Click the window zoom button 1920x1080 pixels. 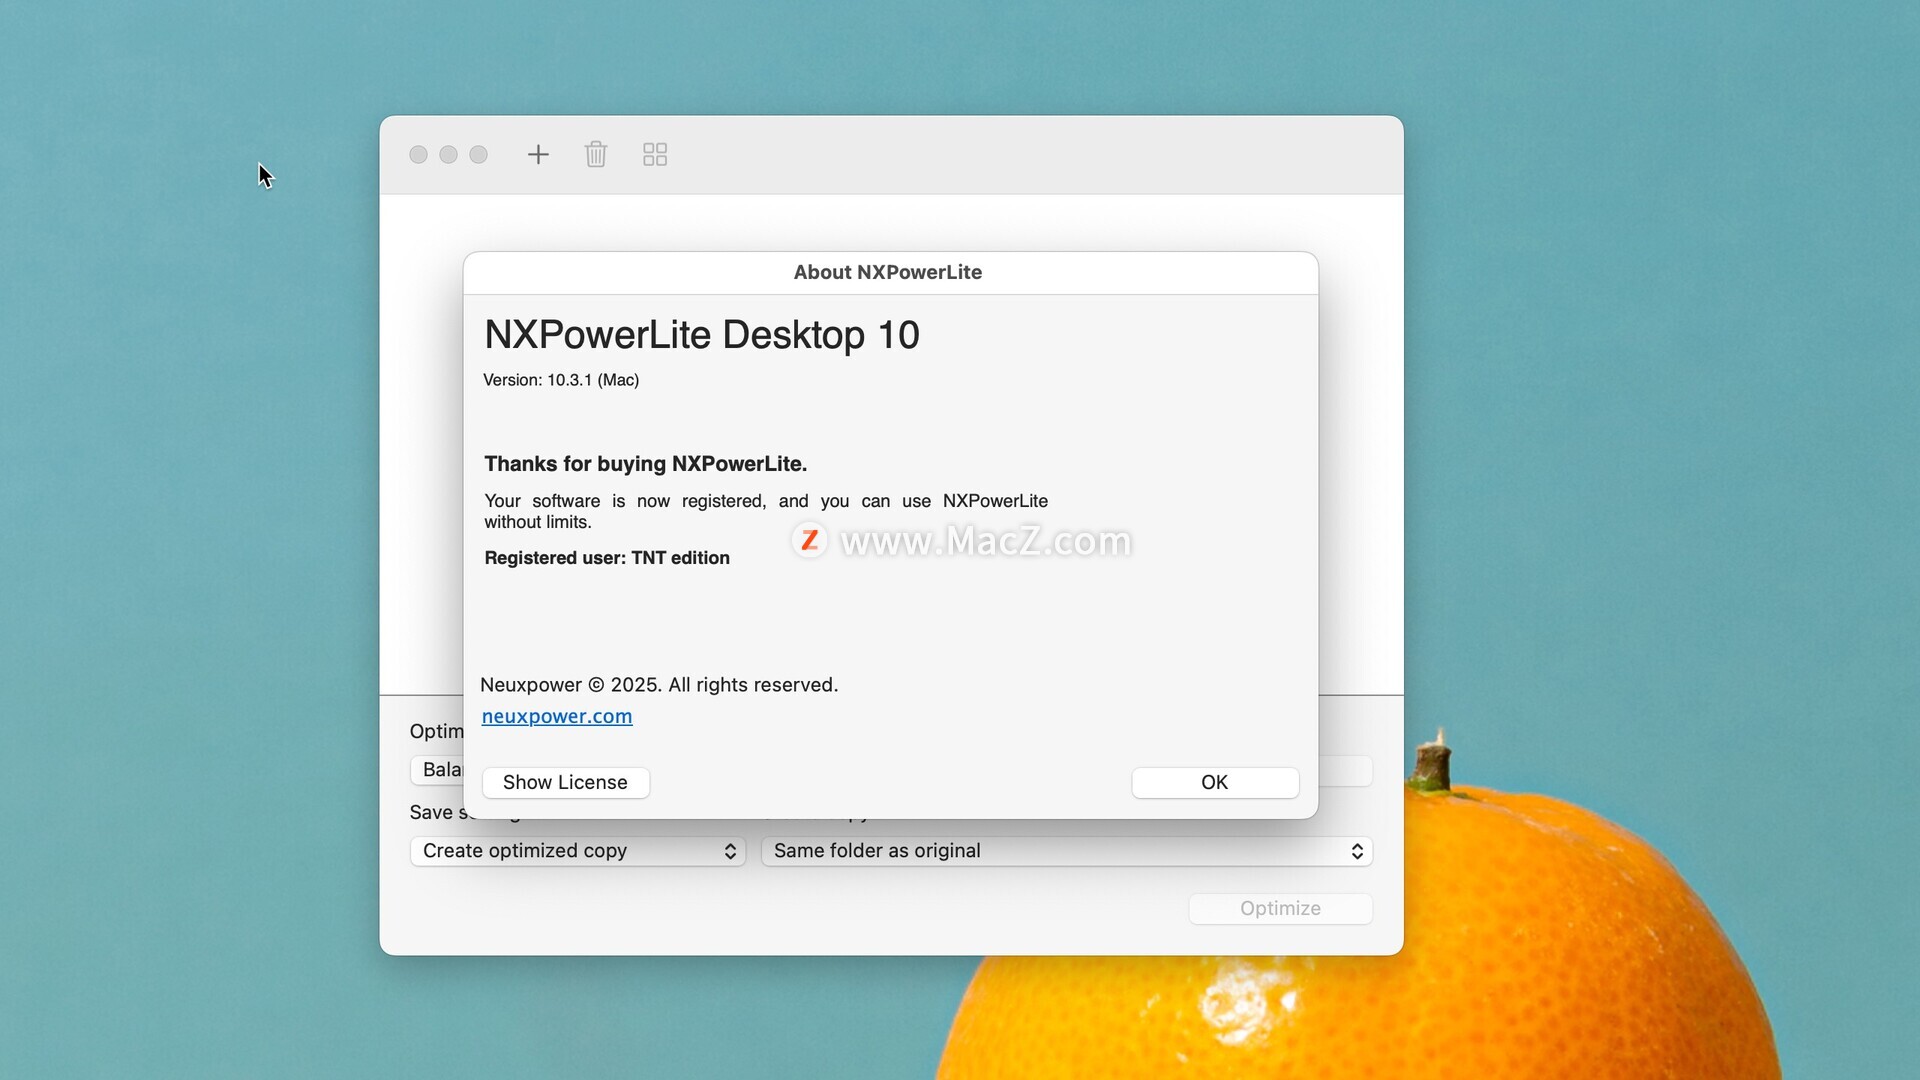tap(479, 154)
